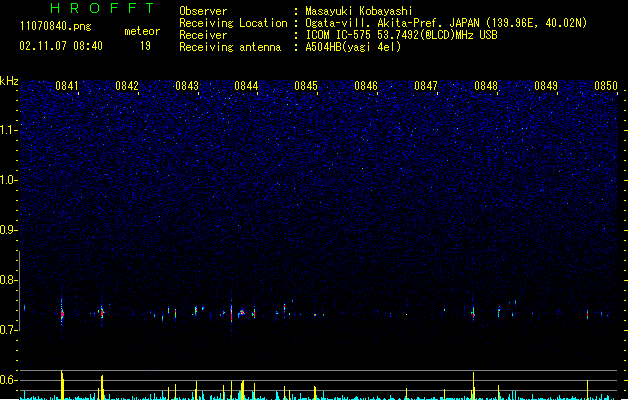
Task: Click receiver text ICOM IC-575 53.7492 MHz USB
Action: click(402, 35)
